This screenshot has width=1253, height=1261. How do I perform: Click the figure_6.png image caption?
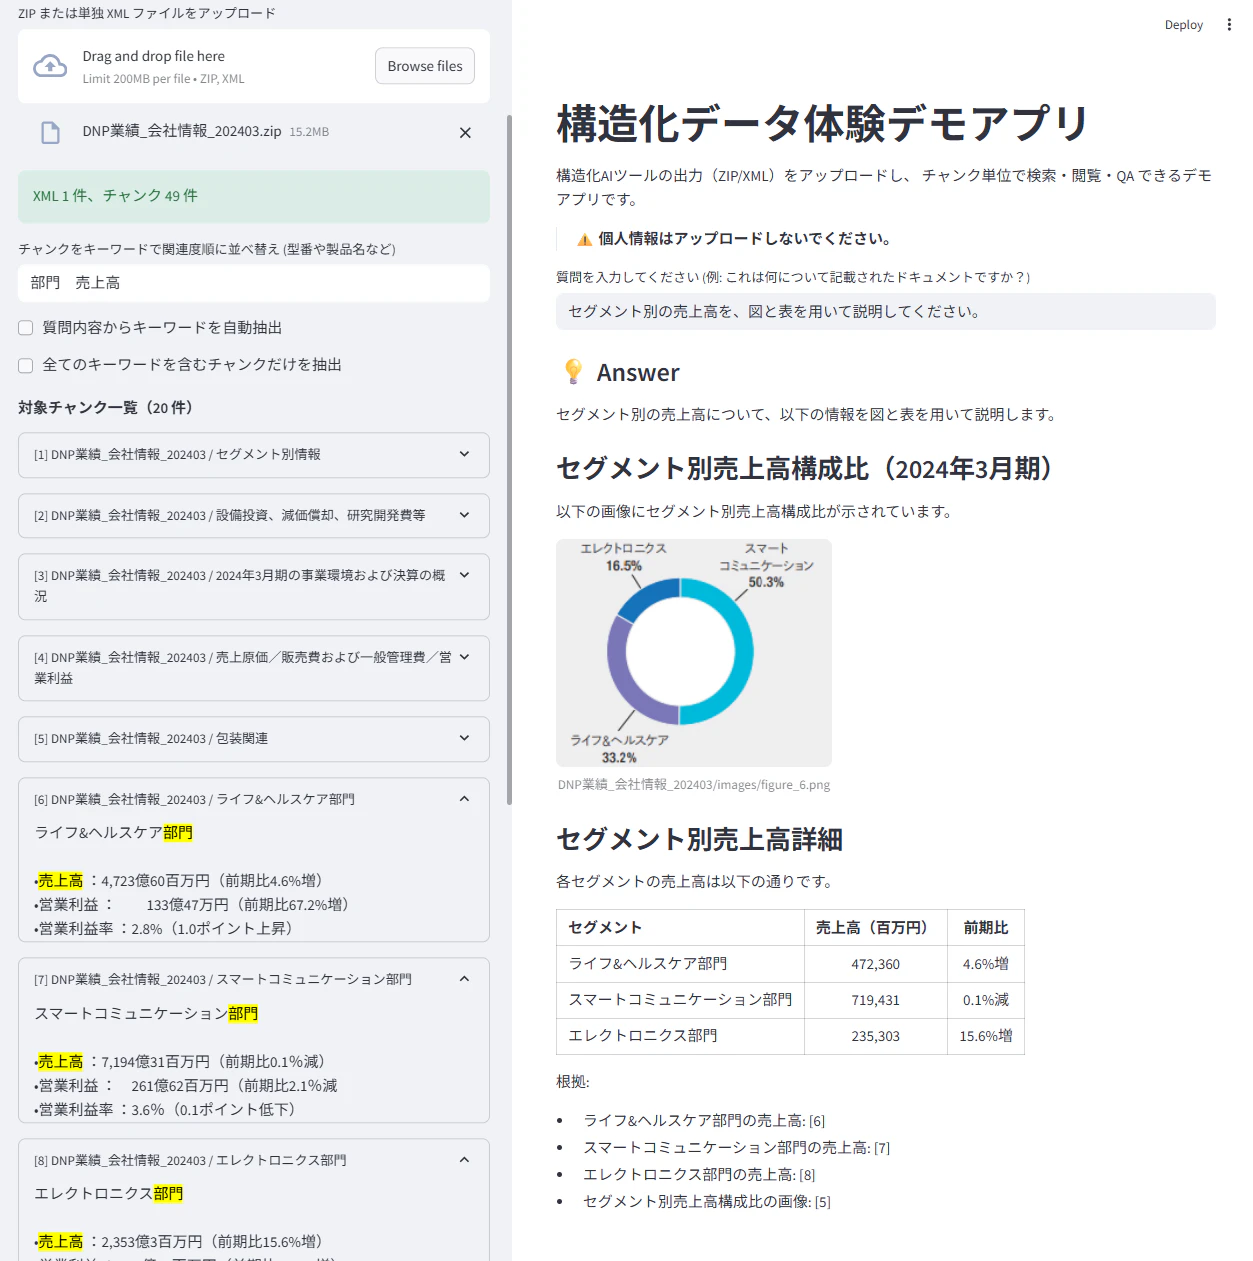[694, 785]
